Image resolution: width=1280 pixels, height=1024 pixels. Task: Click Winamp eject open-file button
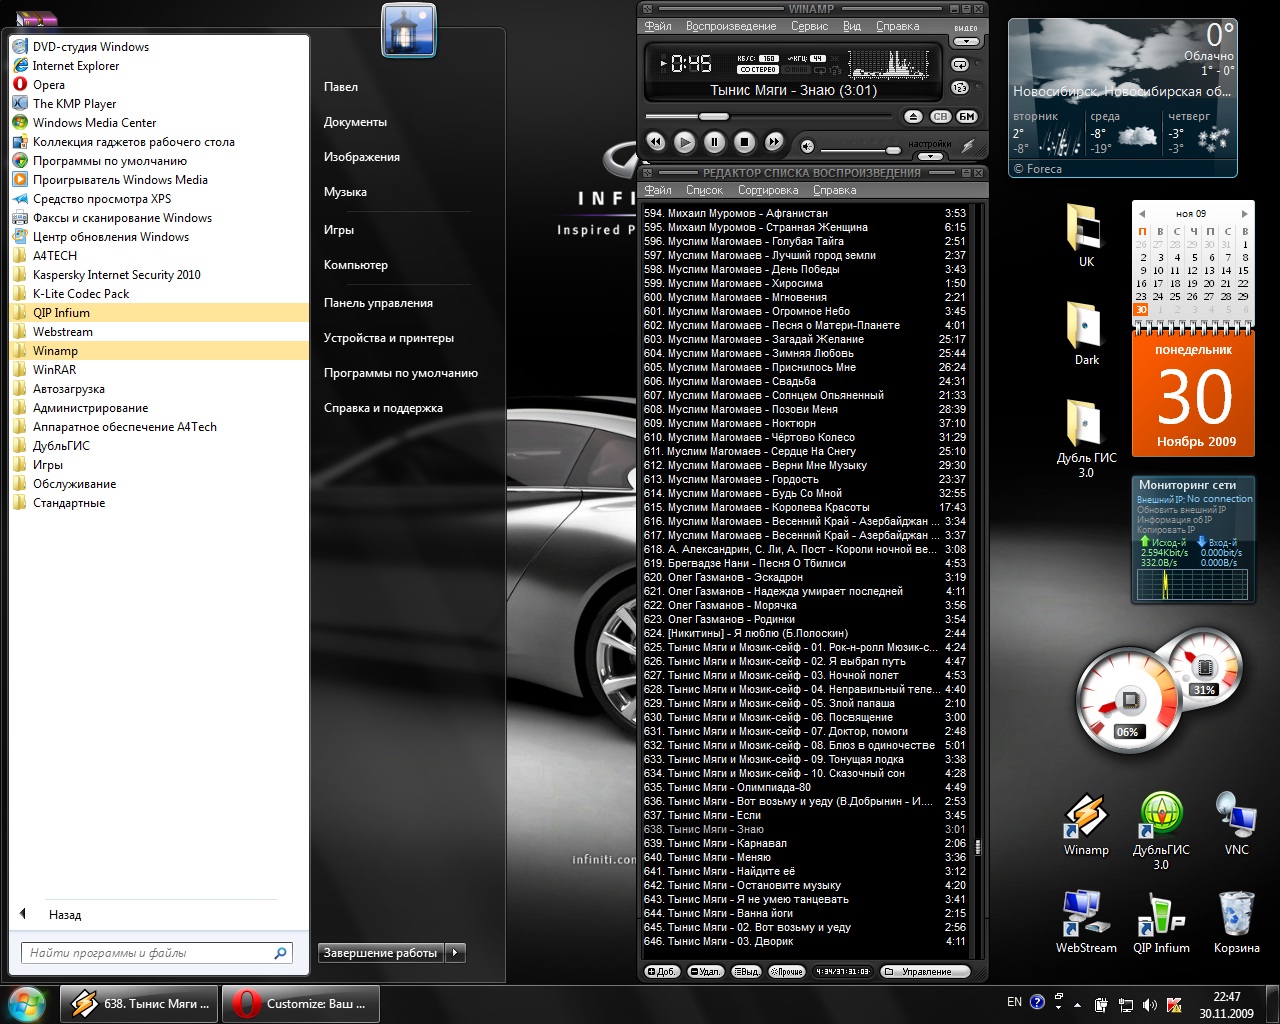coord(913,117)
